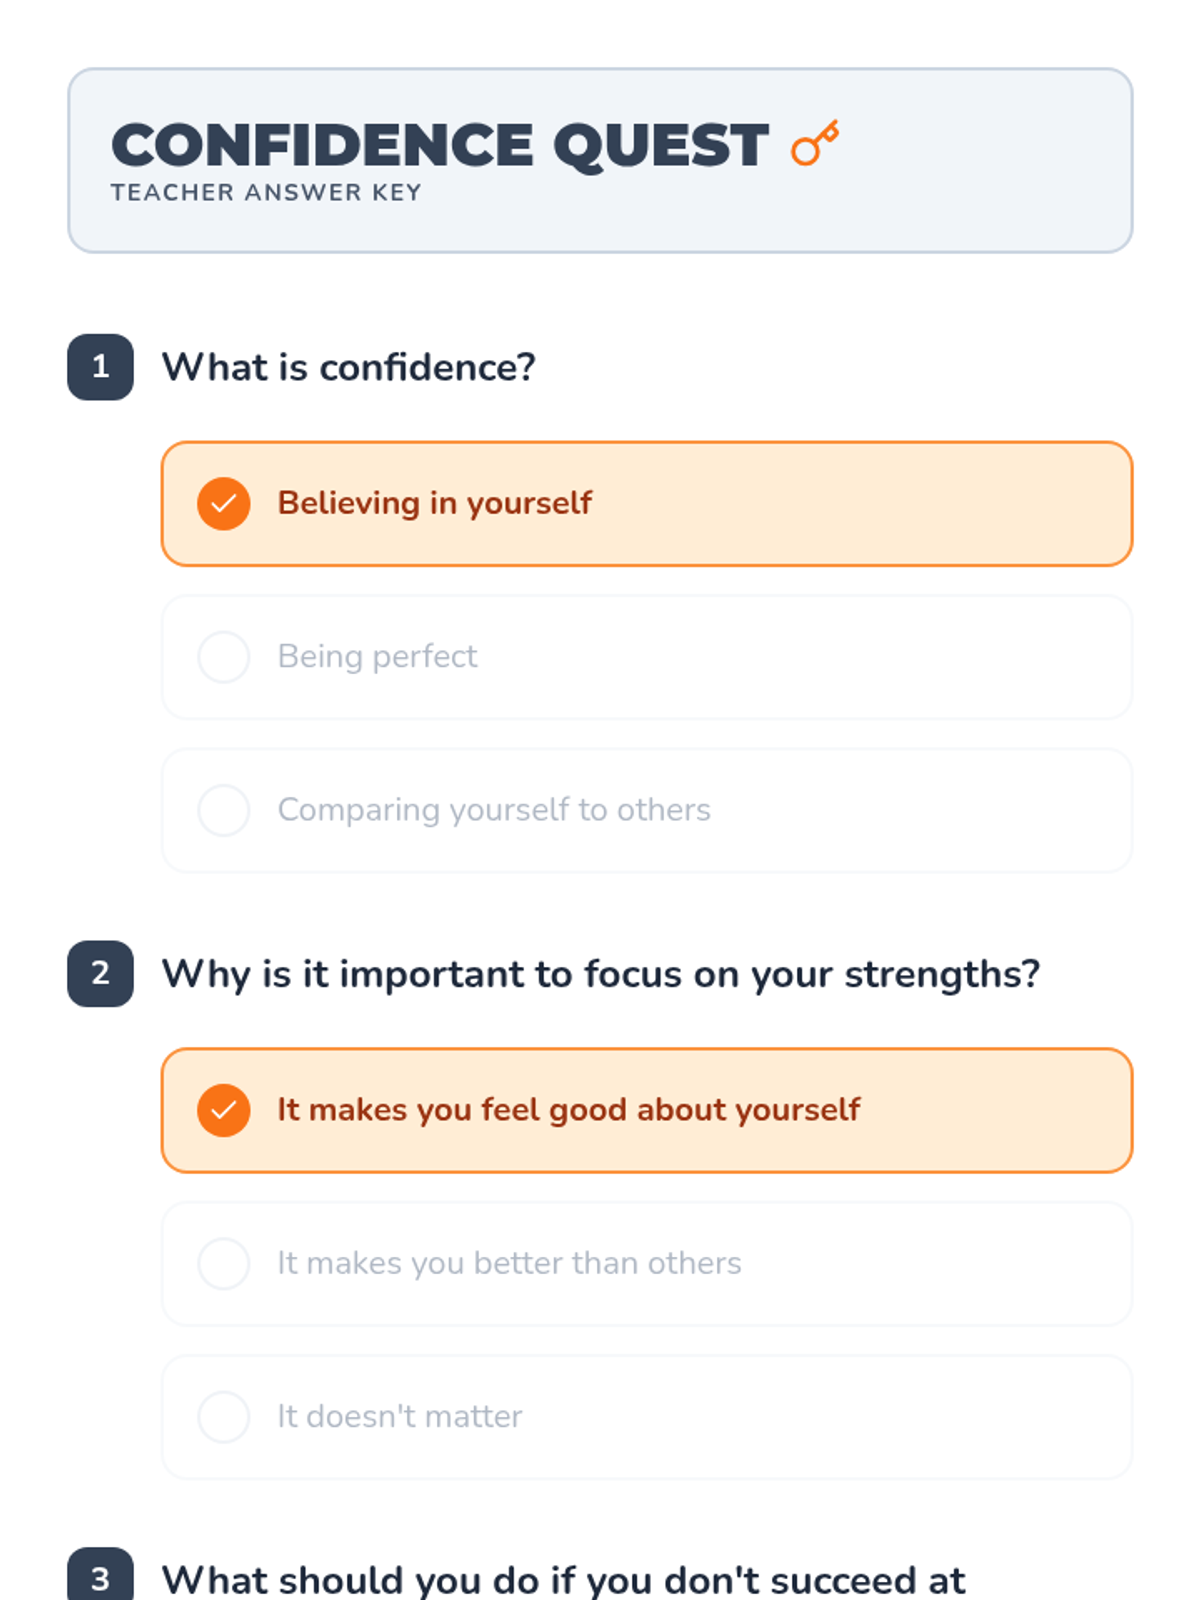Click the Teacher Answer Key subtitle
The width and height of the screenshot is (1200, 1600).
pos(266,193)
